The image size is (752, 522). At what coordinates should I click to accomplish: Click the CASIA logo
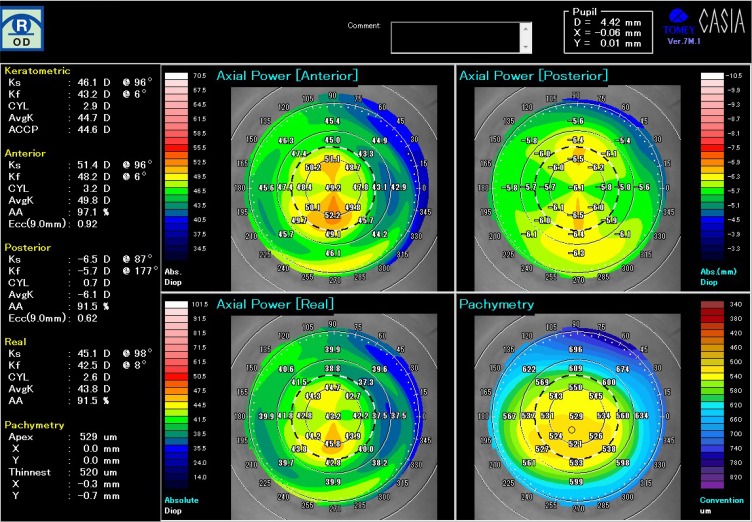[x=722, y=21]
